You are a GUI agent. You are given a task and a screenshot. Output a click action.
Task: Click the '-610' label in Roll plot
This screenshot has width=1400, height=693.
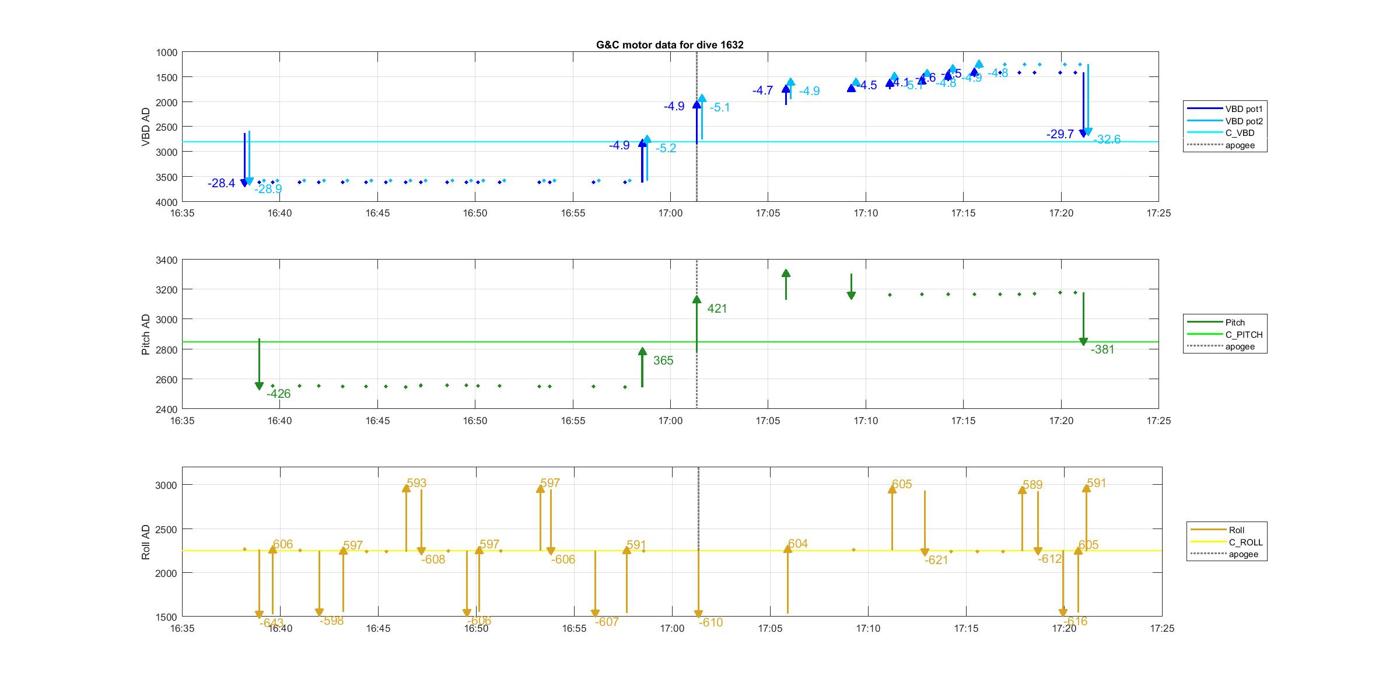pos(710,623)
